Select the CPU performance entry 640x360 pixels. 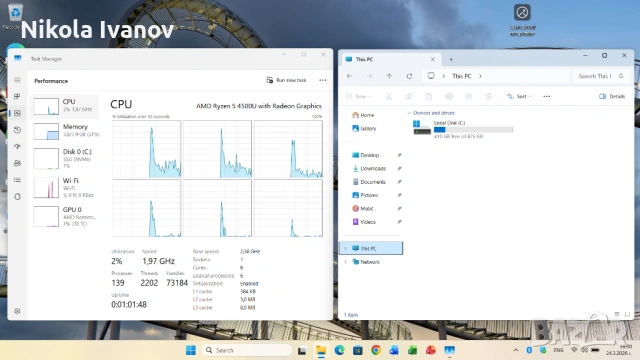point(64,106)
